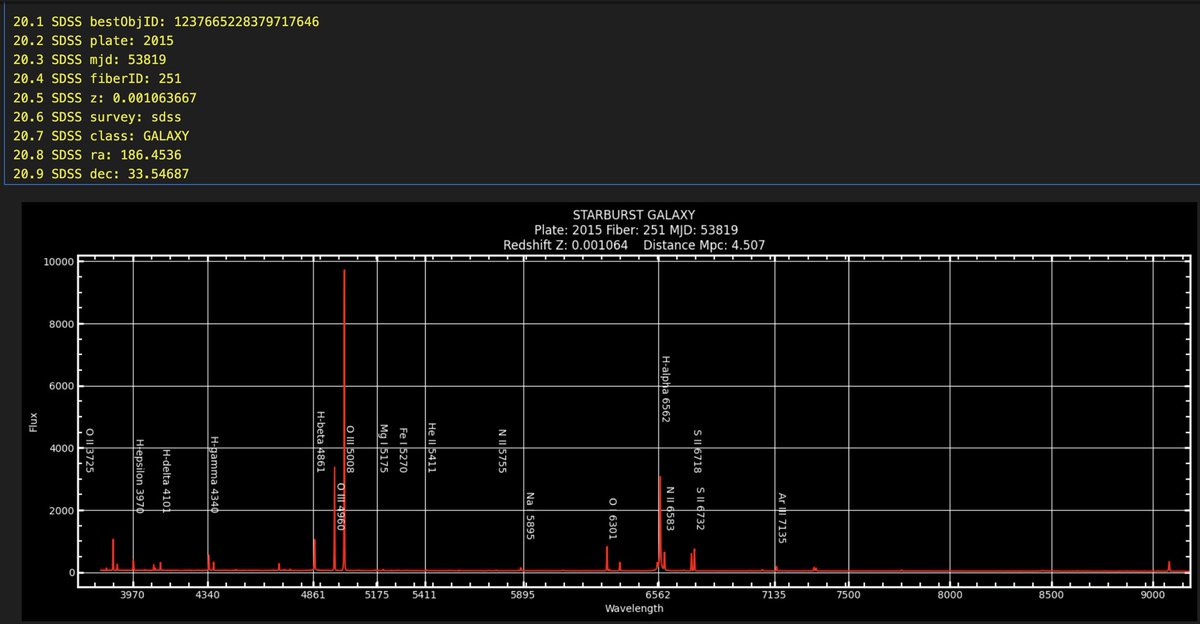Click the 7135 wavelength tick label
This screenshot has width=1200, height=624.
tap(775, 595)
